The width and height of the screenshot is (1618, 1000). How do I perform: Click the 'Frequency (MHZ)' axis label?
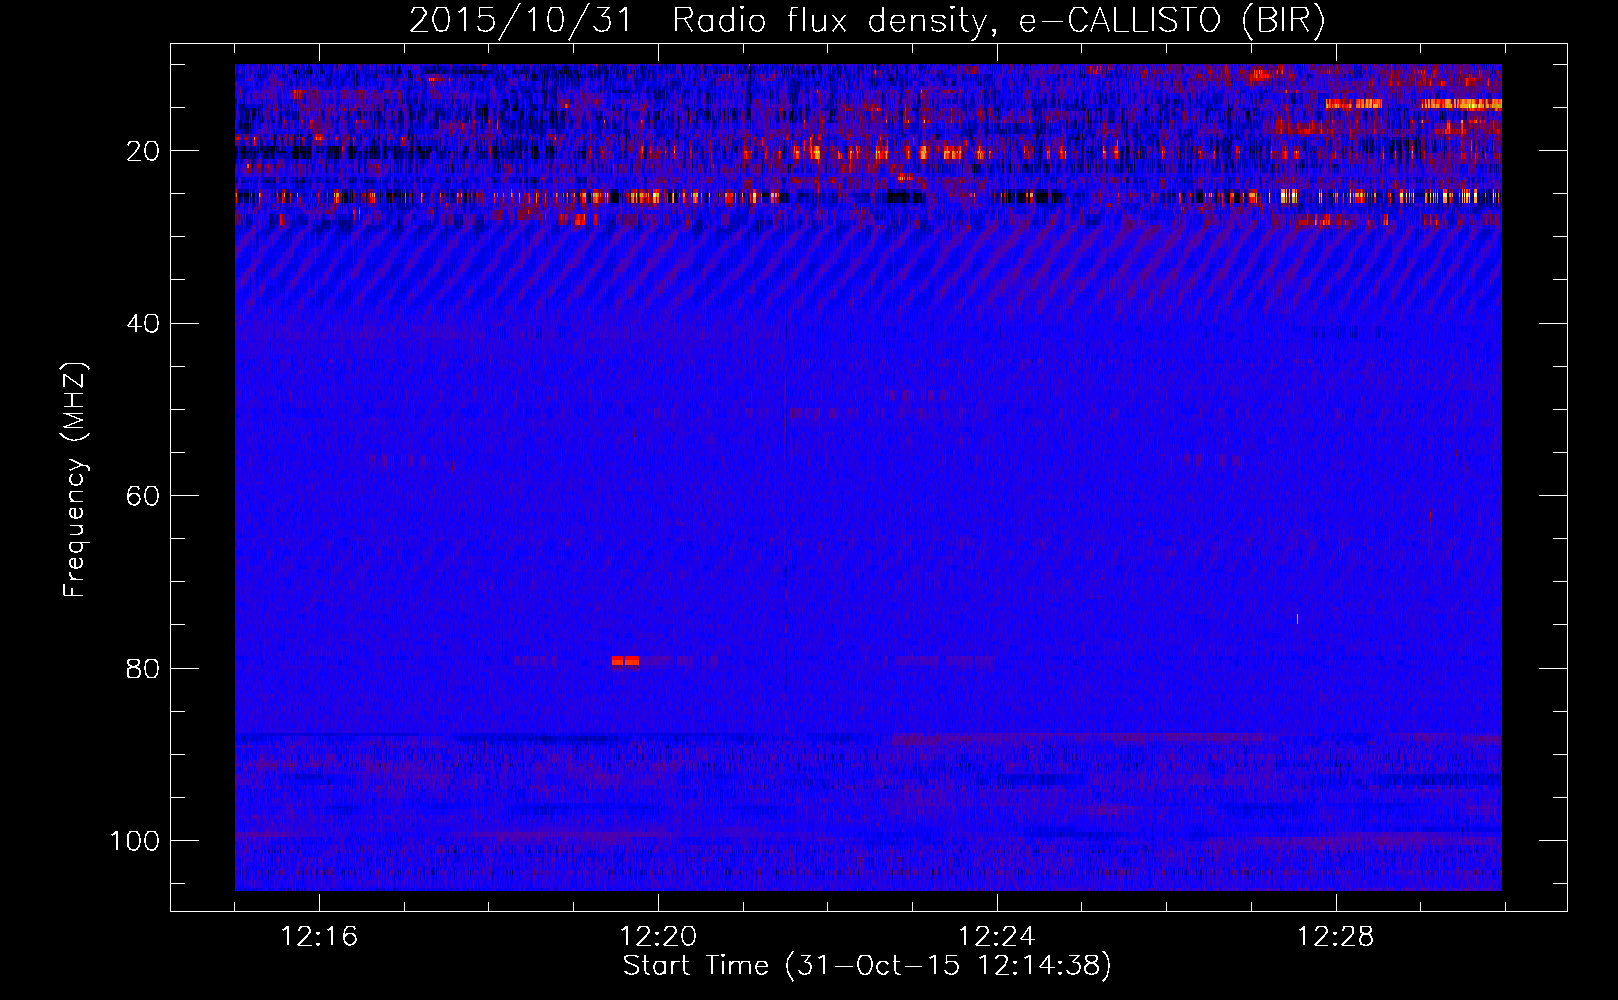[x=75, y=480]
